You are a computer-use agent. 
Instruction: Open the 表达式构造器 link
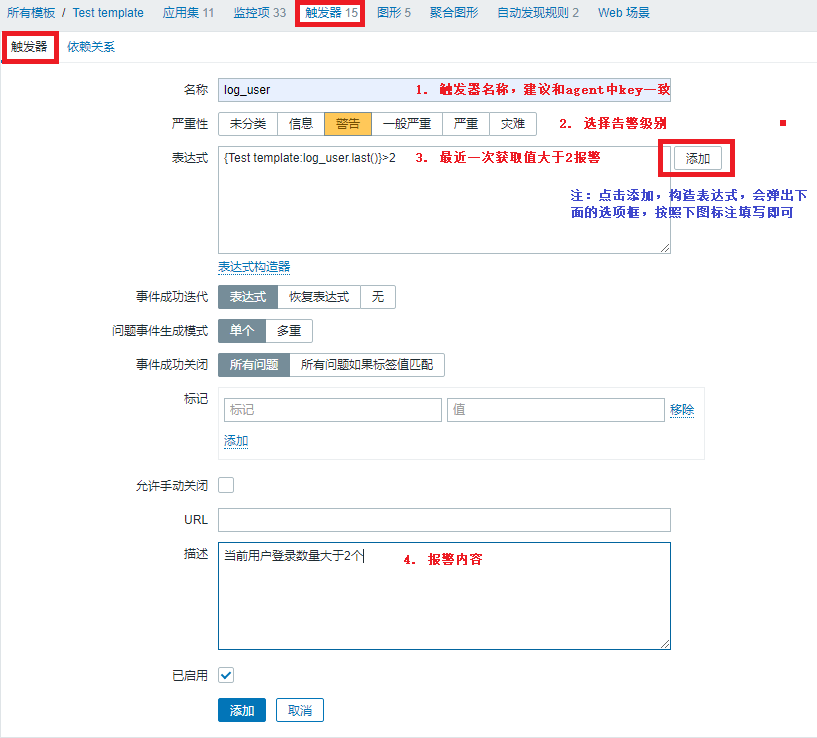254,267
